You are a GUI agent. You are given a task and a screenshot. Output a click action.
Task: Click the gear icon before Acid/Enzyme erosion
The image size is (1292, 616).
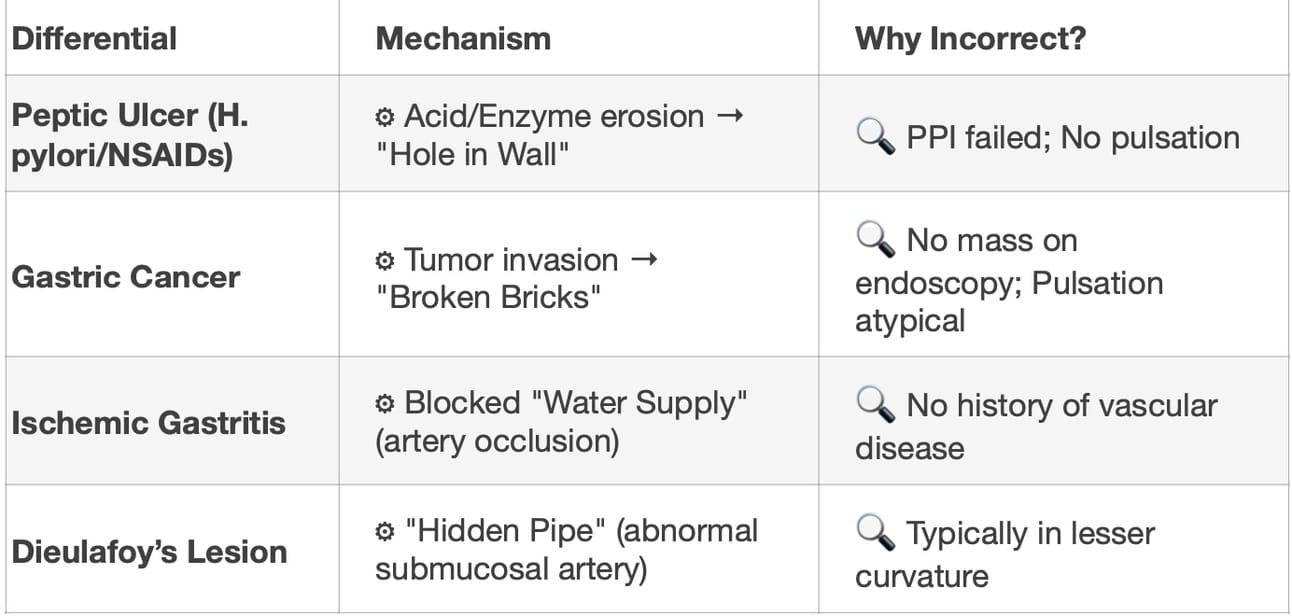tap(384, 117)
